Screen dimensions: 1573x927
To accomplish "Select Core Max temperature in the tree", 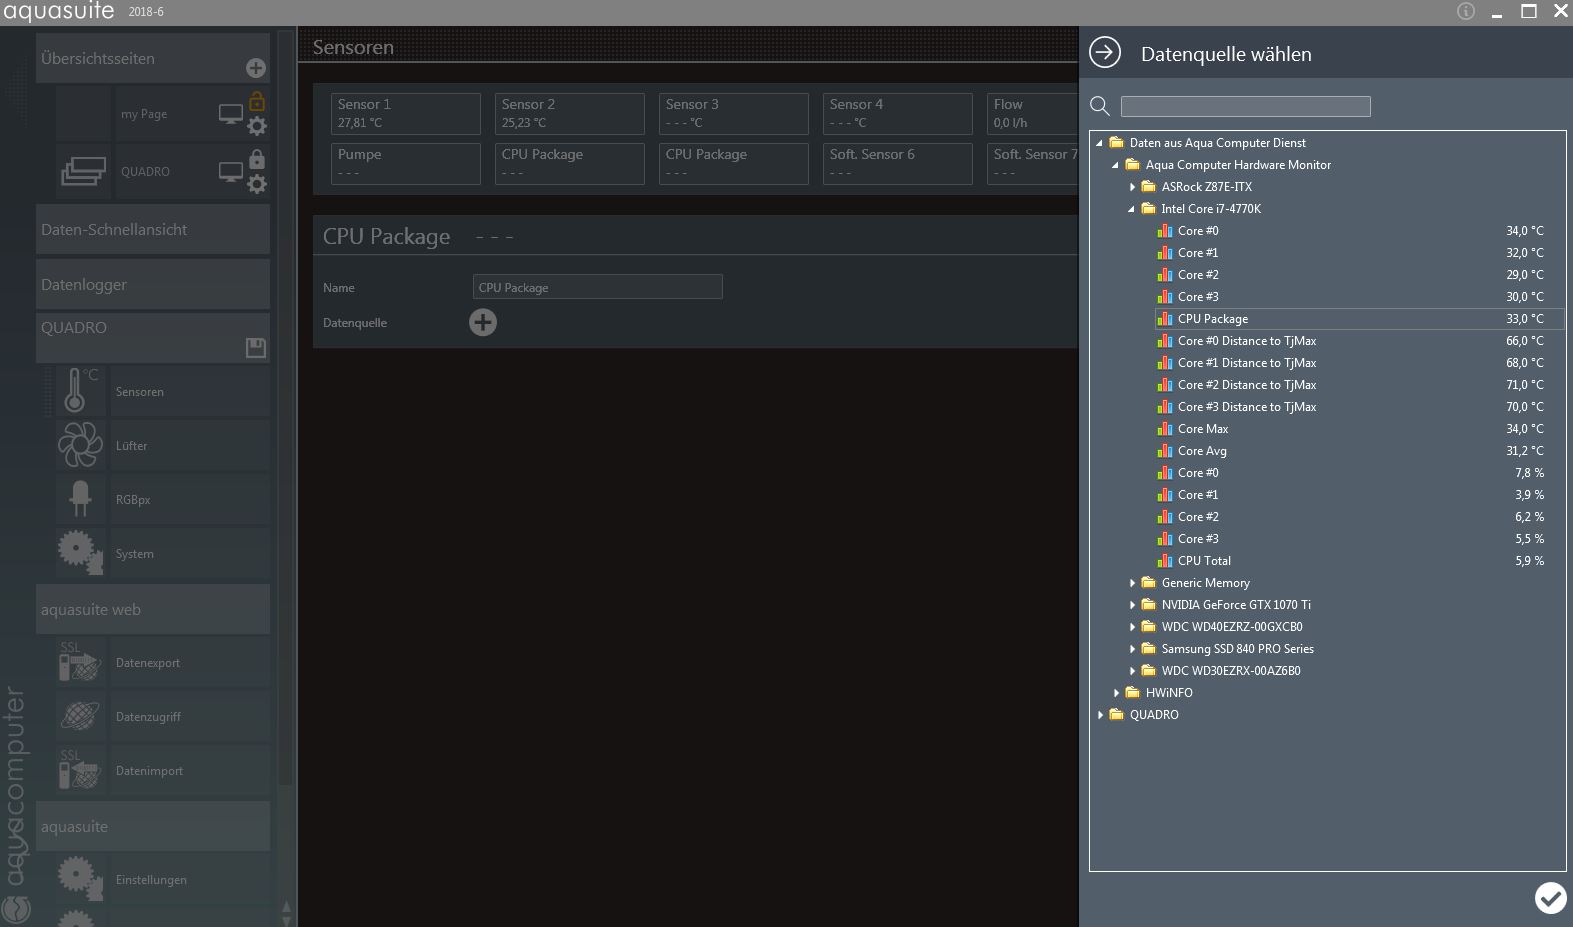I will pyautogui.click(x=1203, y=429).
